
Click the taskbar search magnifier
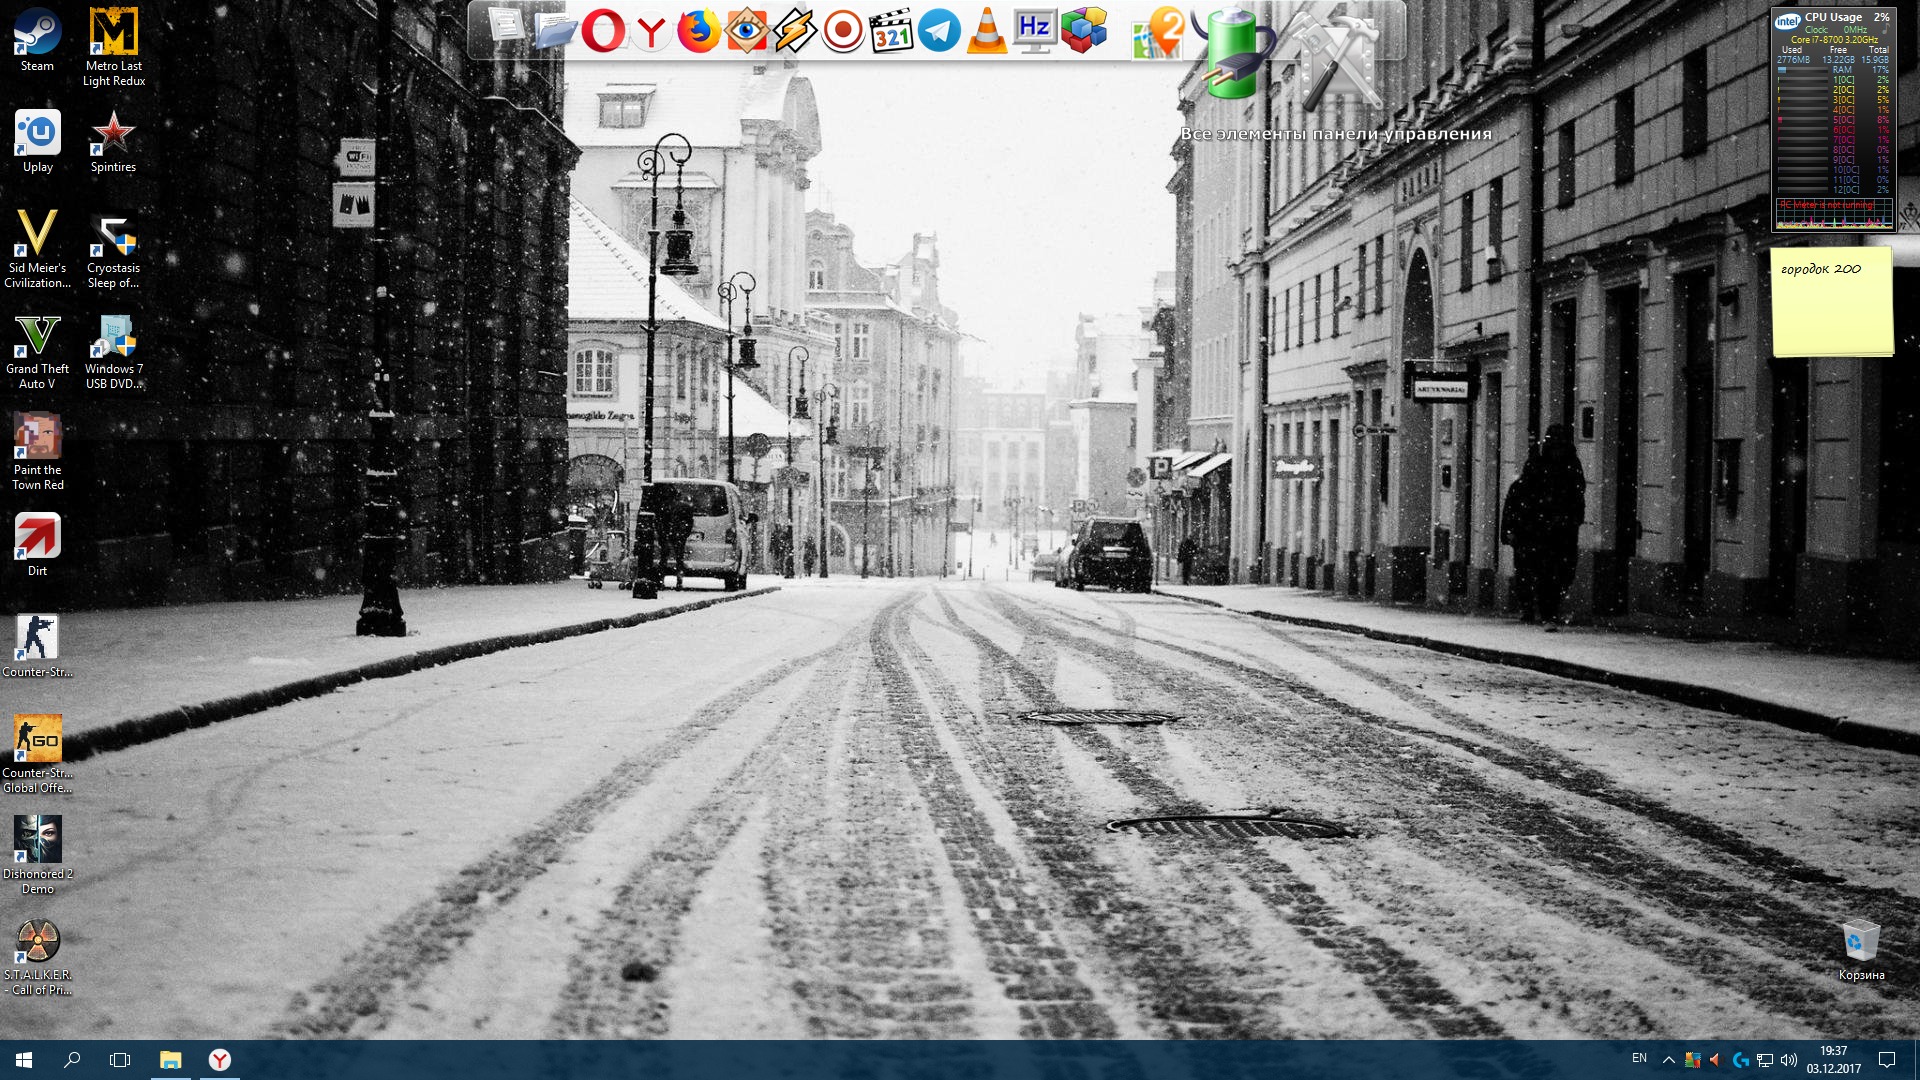(x=72, y=1060)
